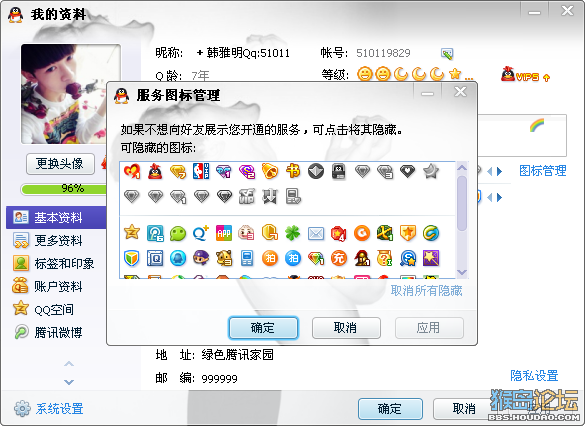This screenshot has width=585, height=426.
Task: Click 取消所有隐藏 link
Action: 426,291
